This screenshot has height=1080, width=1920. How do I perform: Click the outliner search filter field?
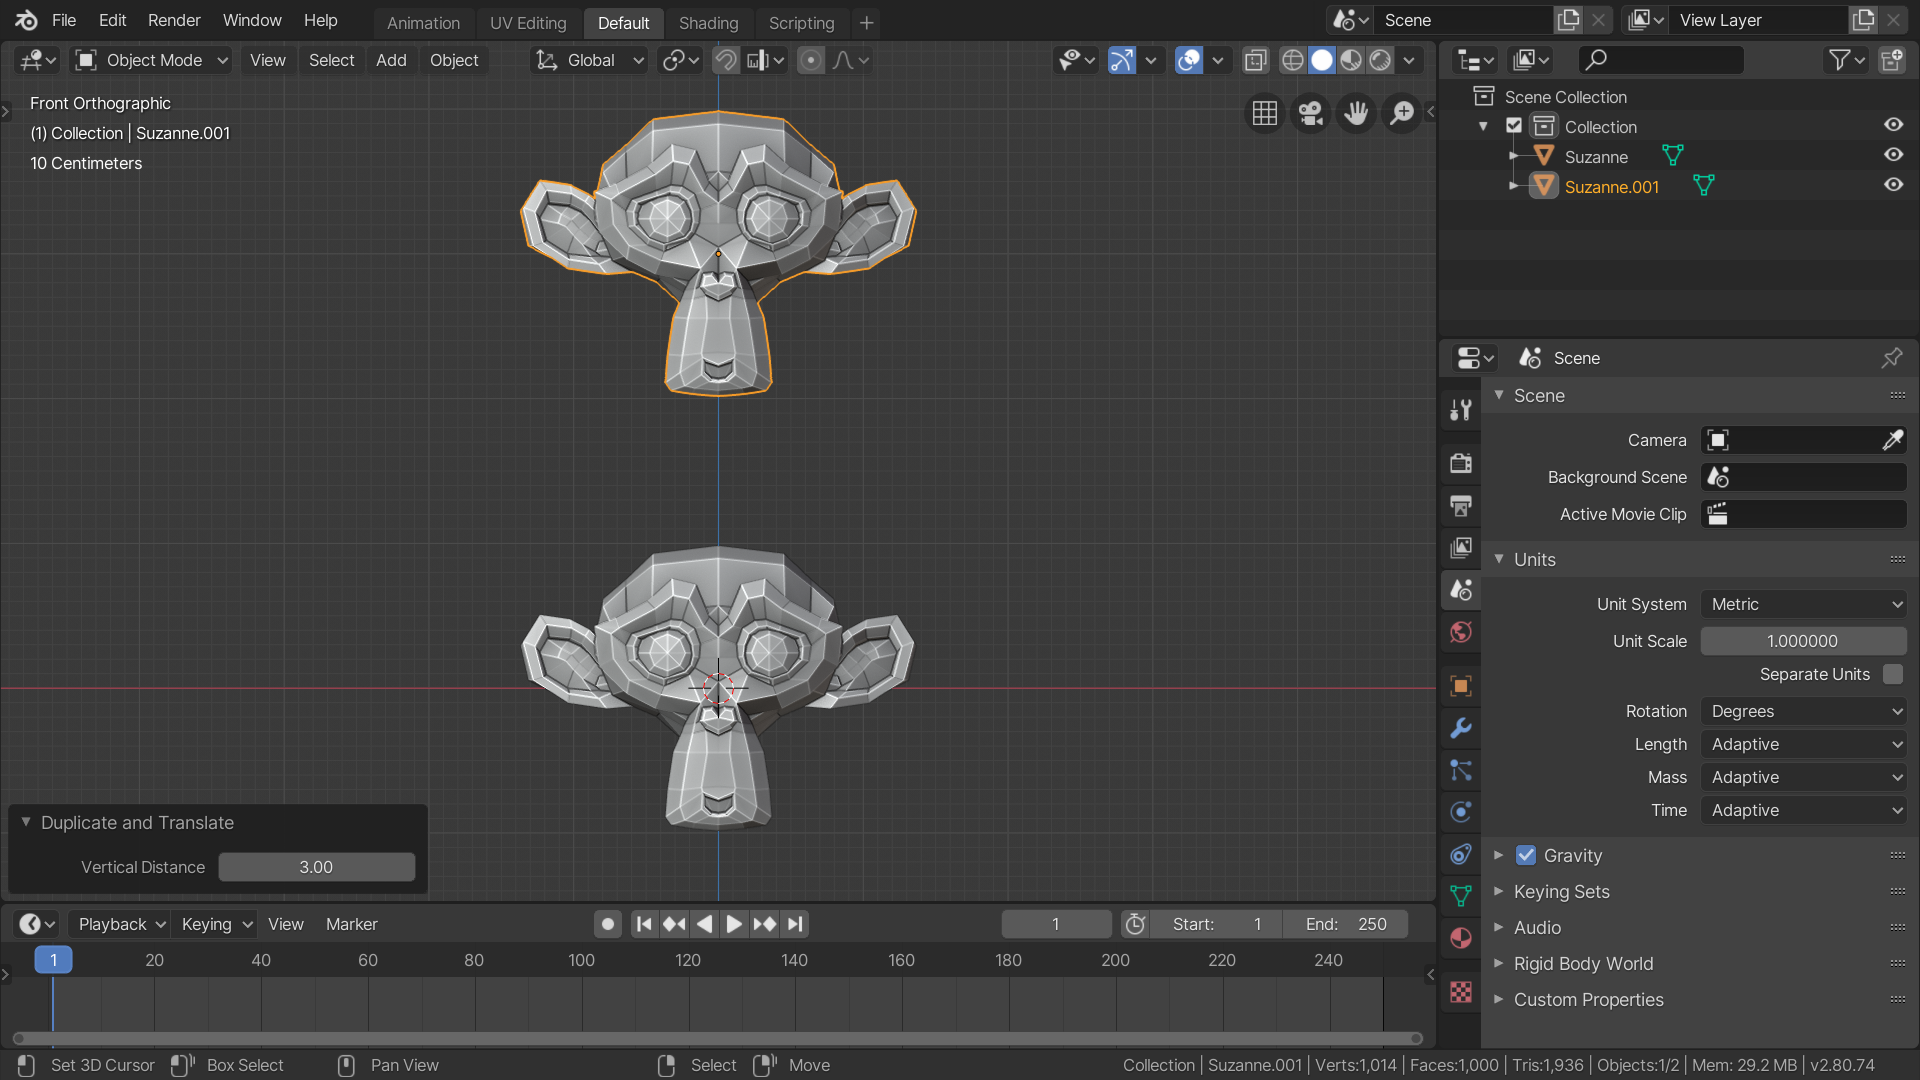(x=1661, y=60)
